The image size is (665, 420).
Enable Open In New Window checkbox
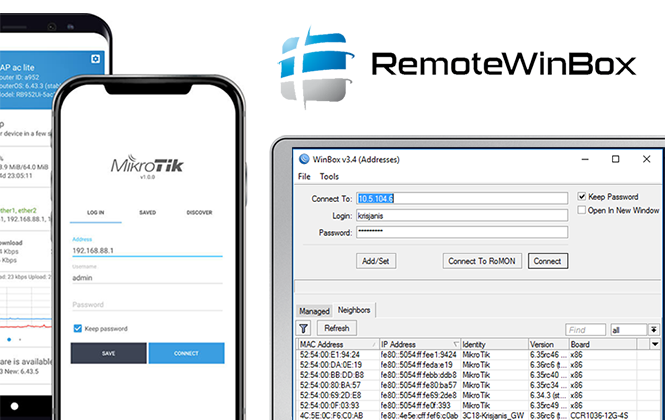(x=583, y=211)
